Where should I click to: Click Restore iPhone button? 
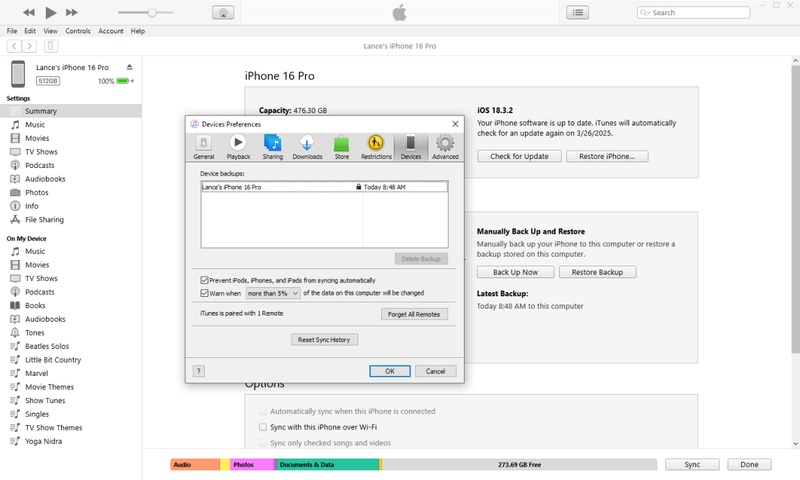click(607, 156)
